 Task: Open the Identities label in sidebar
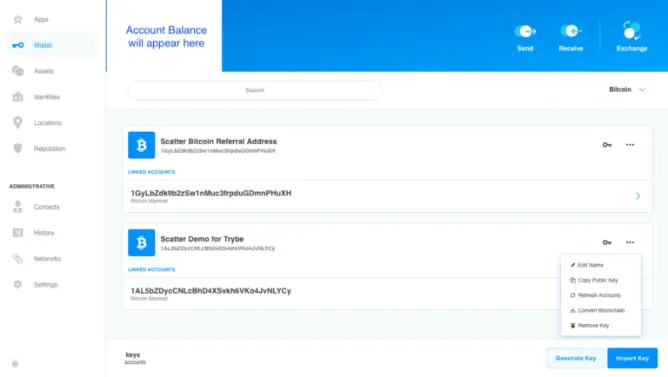pos(47,97)
